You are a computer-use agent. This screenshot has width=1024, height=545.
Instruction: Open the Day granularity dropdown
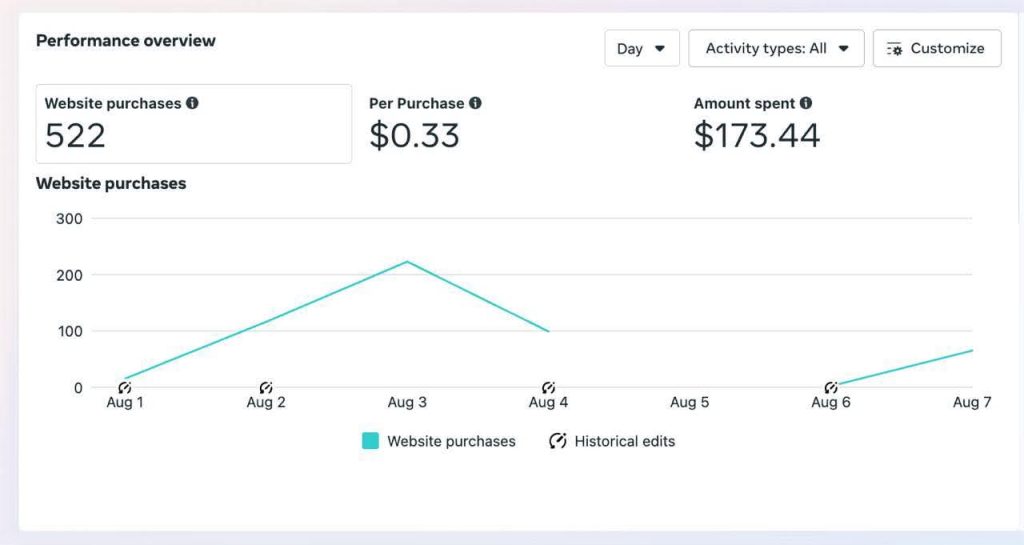pyautogui.click(x=641, y=48)
